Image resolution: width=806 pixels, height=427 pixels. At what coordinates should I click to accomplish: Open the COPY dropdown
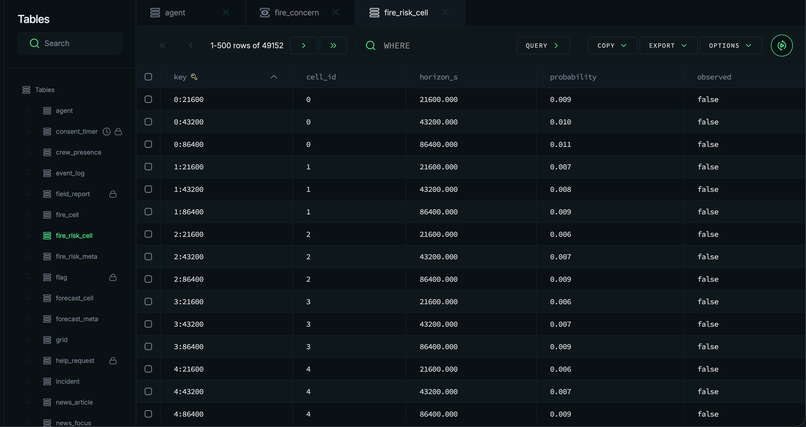[x=612, y=46]
